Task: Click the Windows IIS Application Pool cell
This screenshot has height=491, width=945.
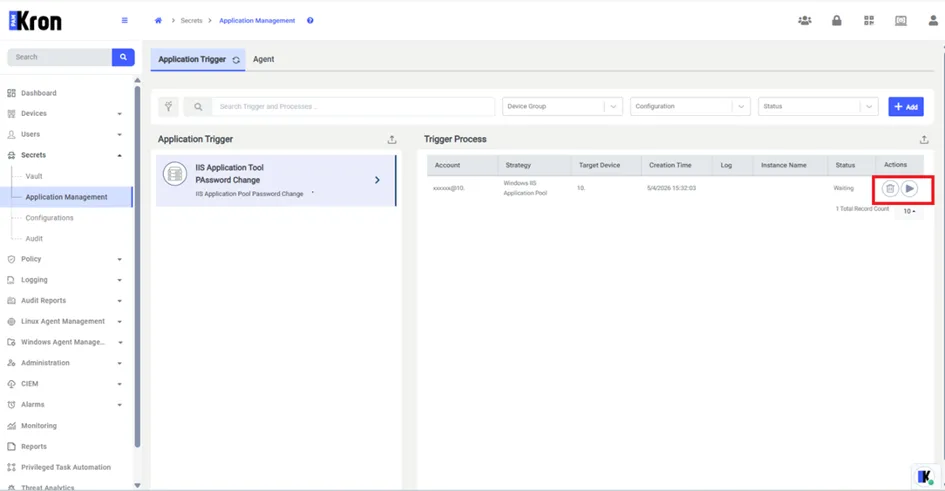Action: 525,188
